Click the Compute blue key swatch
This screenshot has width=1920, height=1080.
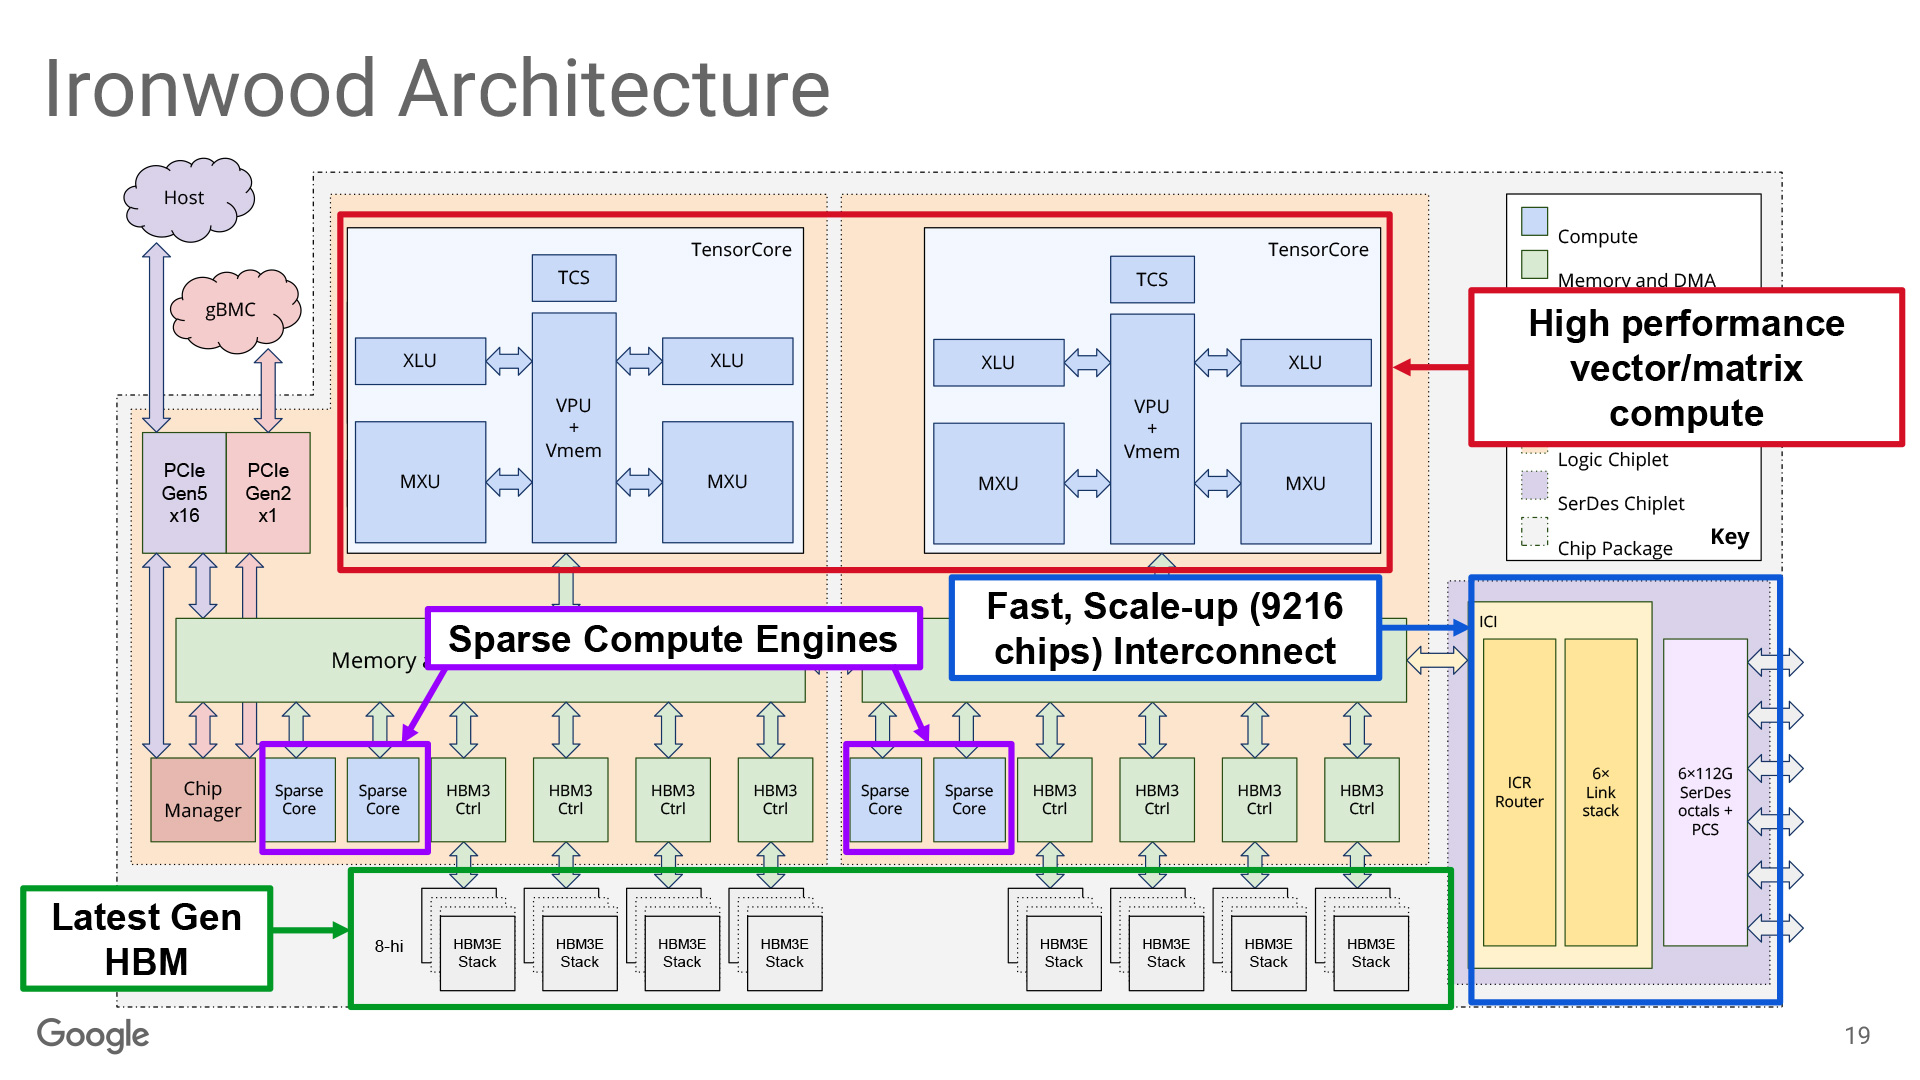pyautogui.click(x=1534, y=221)
